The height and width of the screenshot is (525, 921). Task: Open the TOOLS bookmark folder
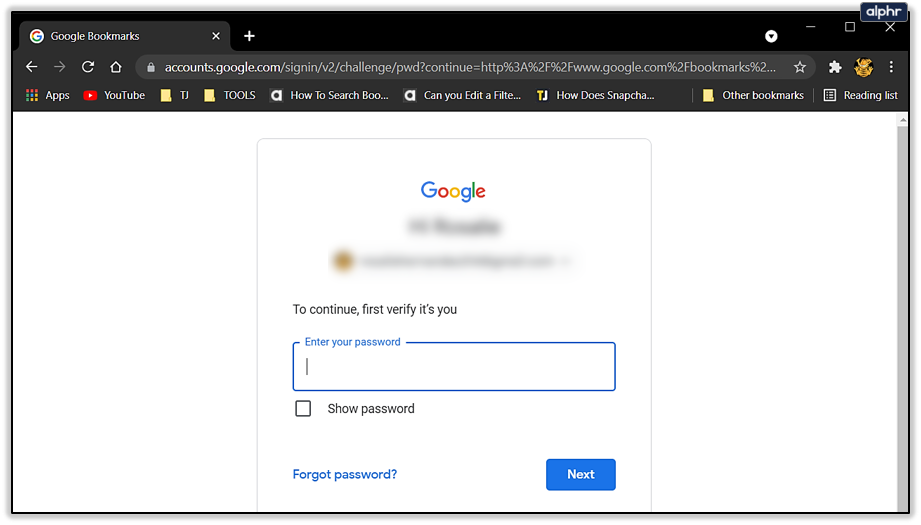[x=229, y=95]
